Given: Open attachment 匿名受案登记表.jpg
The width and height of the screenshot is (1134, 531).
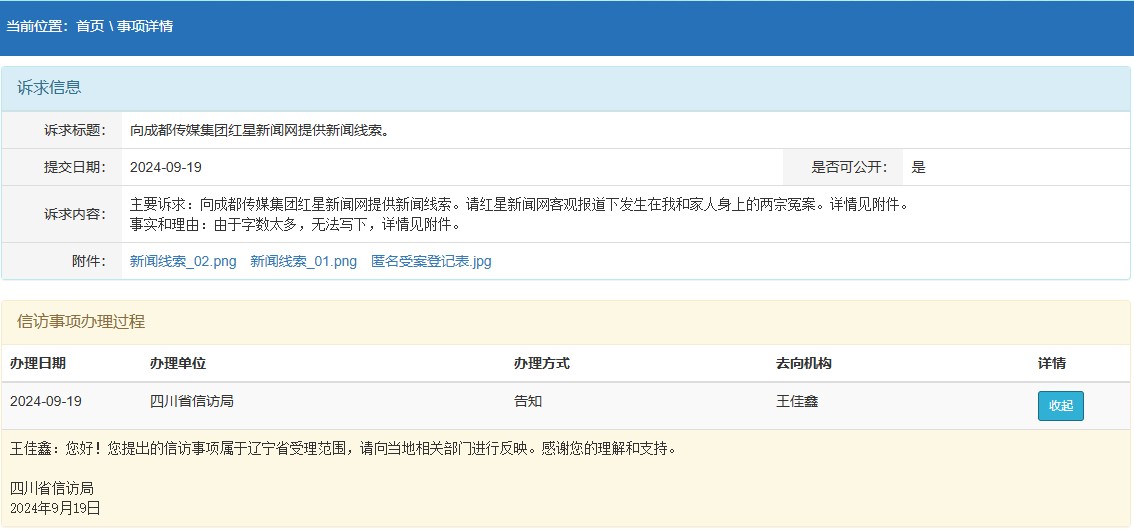Looking at the screenshot, I should [431, 262].
